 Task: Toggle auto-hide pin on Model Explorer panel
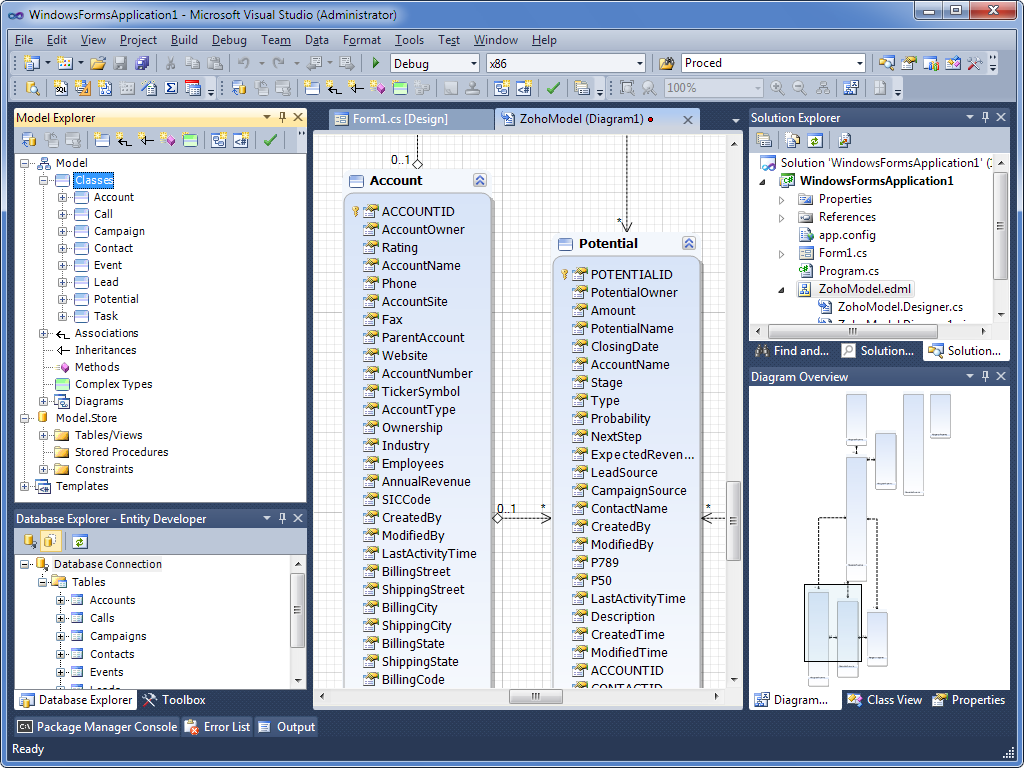coord(283,117)
